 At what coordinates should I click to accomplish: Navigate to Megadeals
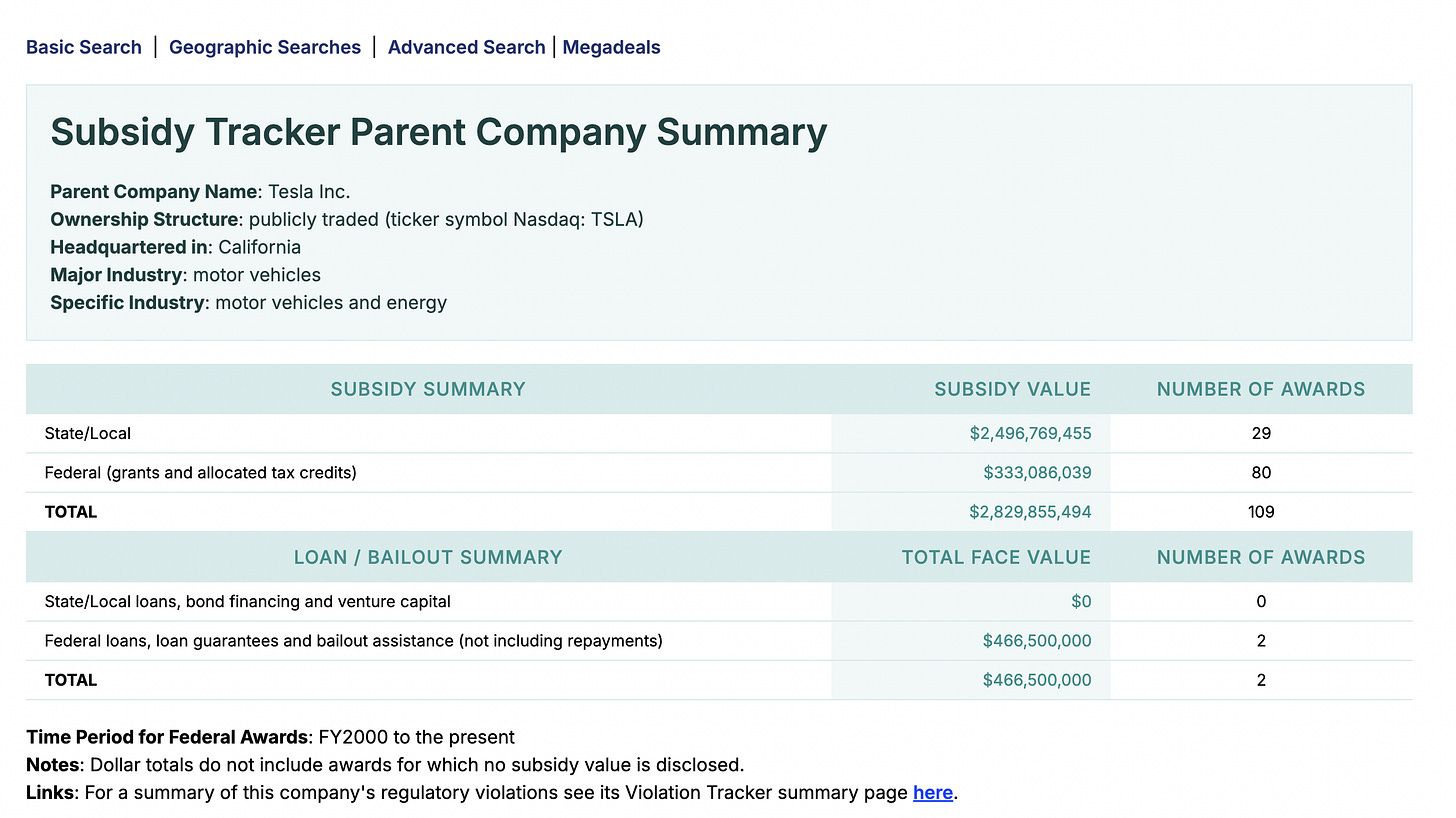tap(611, 47)
